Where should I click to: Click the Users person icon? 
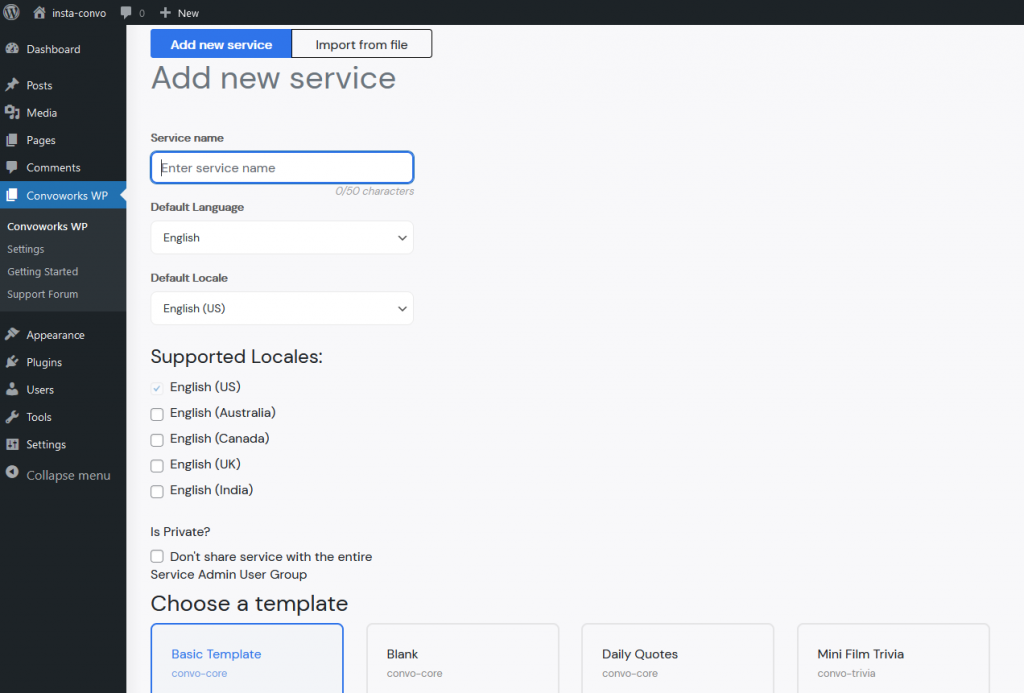[x=12, y=389]
